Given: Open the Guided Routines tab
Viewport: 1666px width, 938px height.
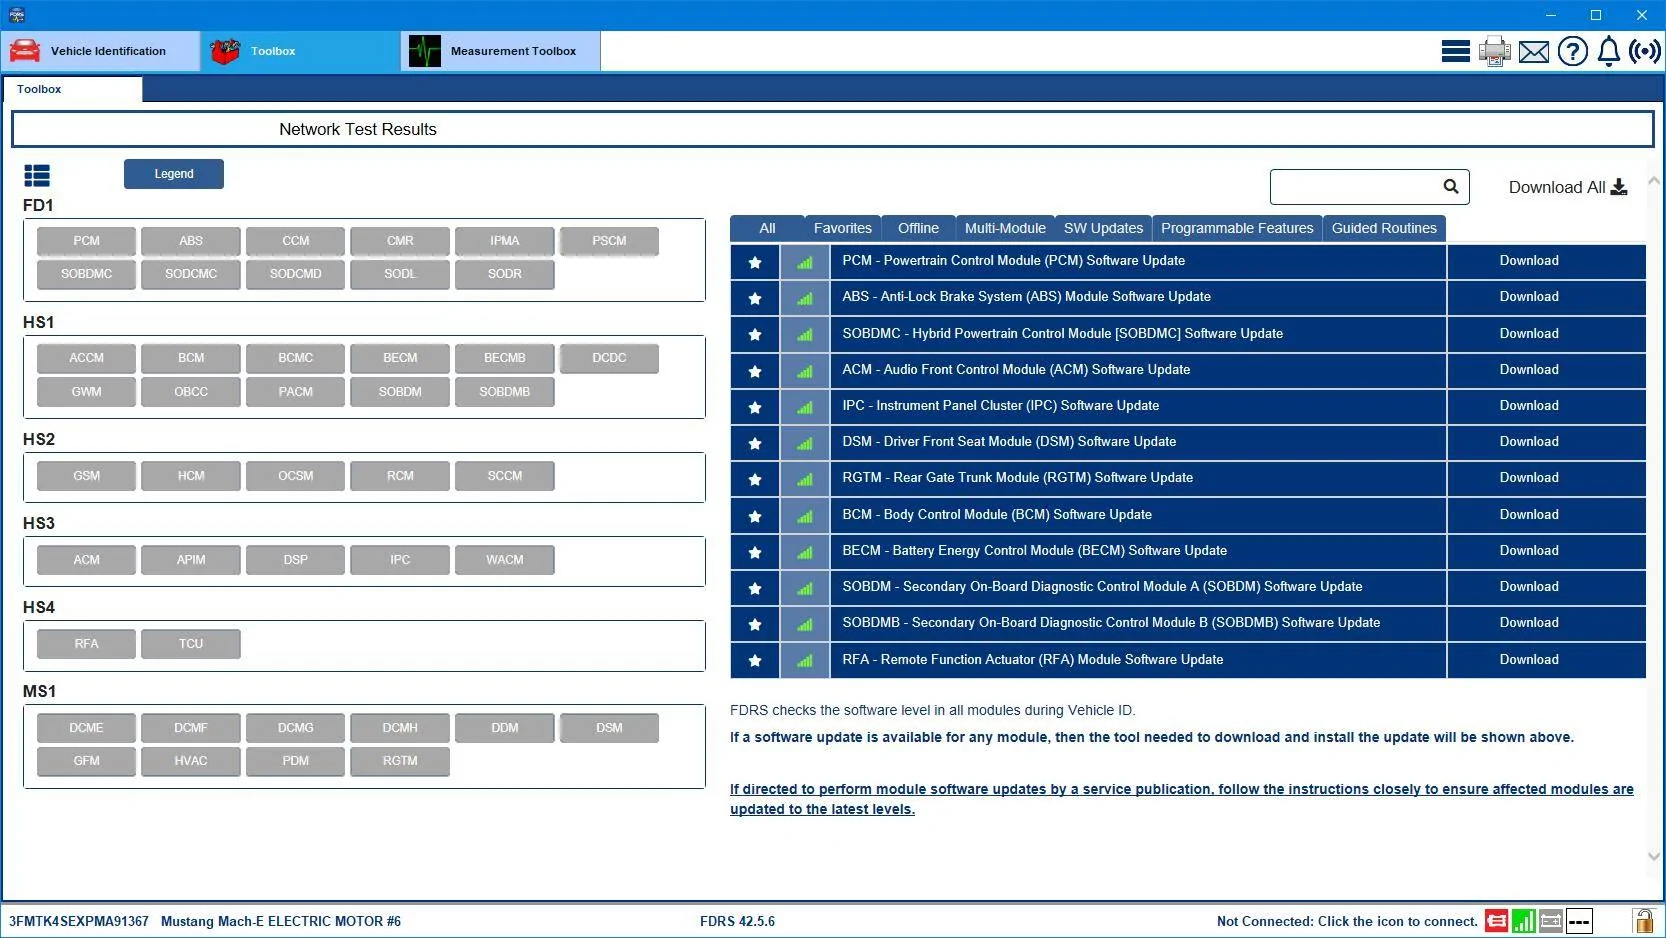Looking at the screenshot, I should pos(1384,228).
